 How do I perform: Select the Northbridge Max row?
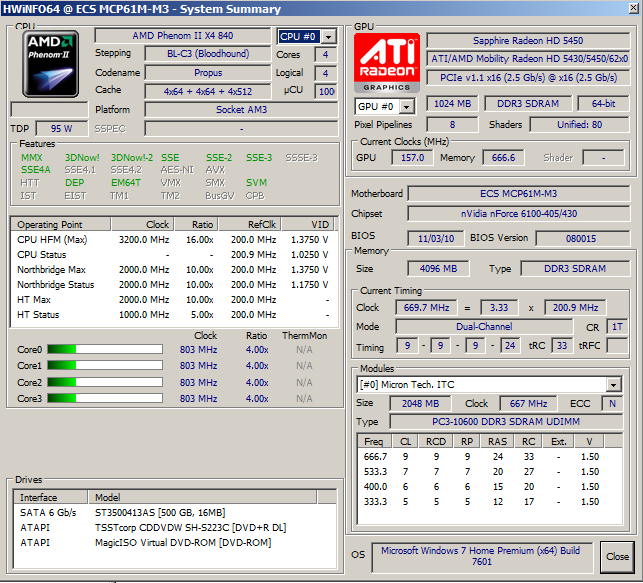coord(173,270)
